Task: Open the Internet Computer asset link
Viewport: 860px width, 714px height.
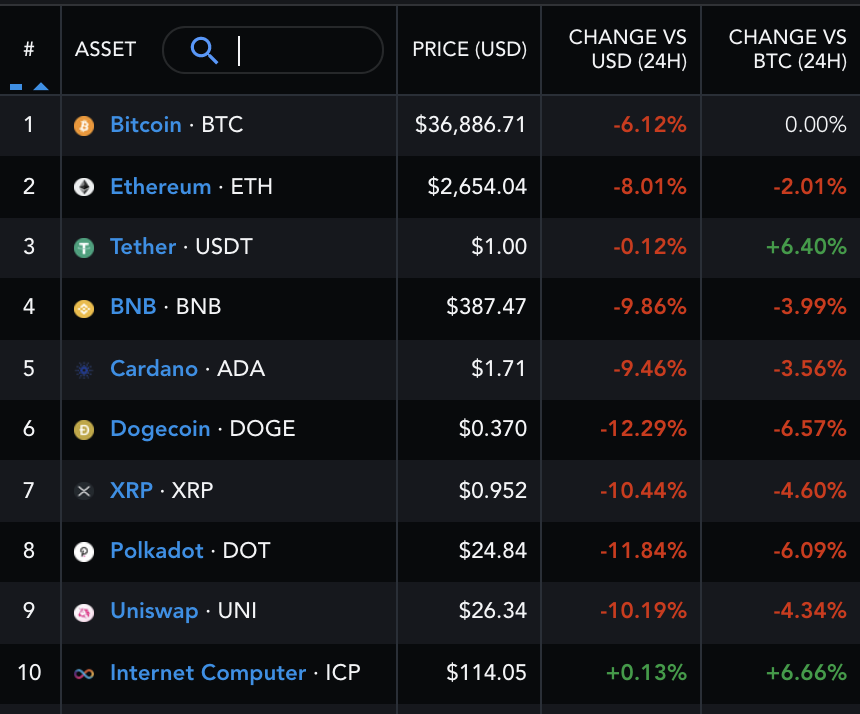Action: pos(207,673)
